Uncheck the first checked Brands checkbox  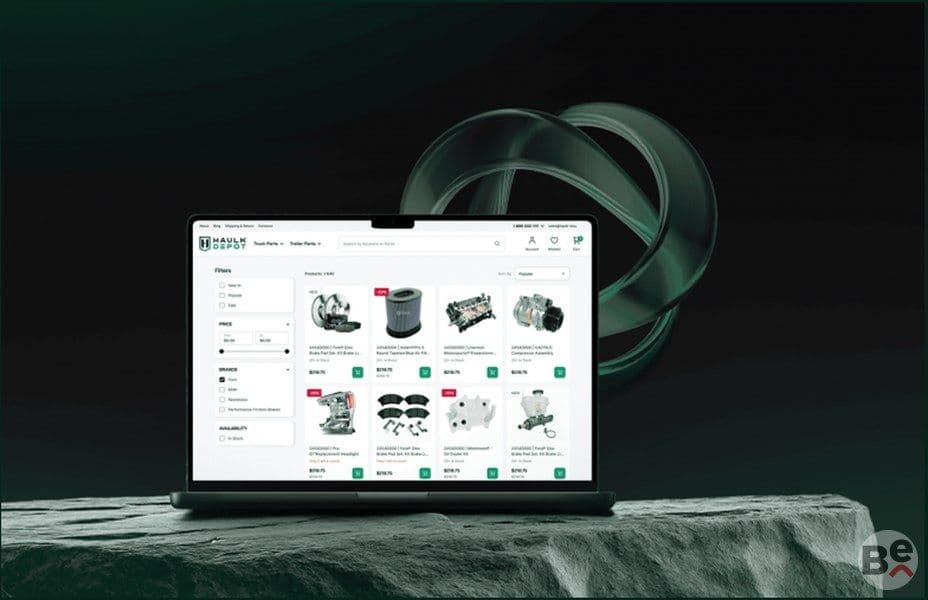click(222, 379)
